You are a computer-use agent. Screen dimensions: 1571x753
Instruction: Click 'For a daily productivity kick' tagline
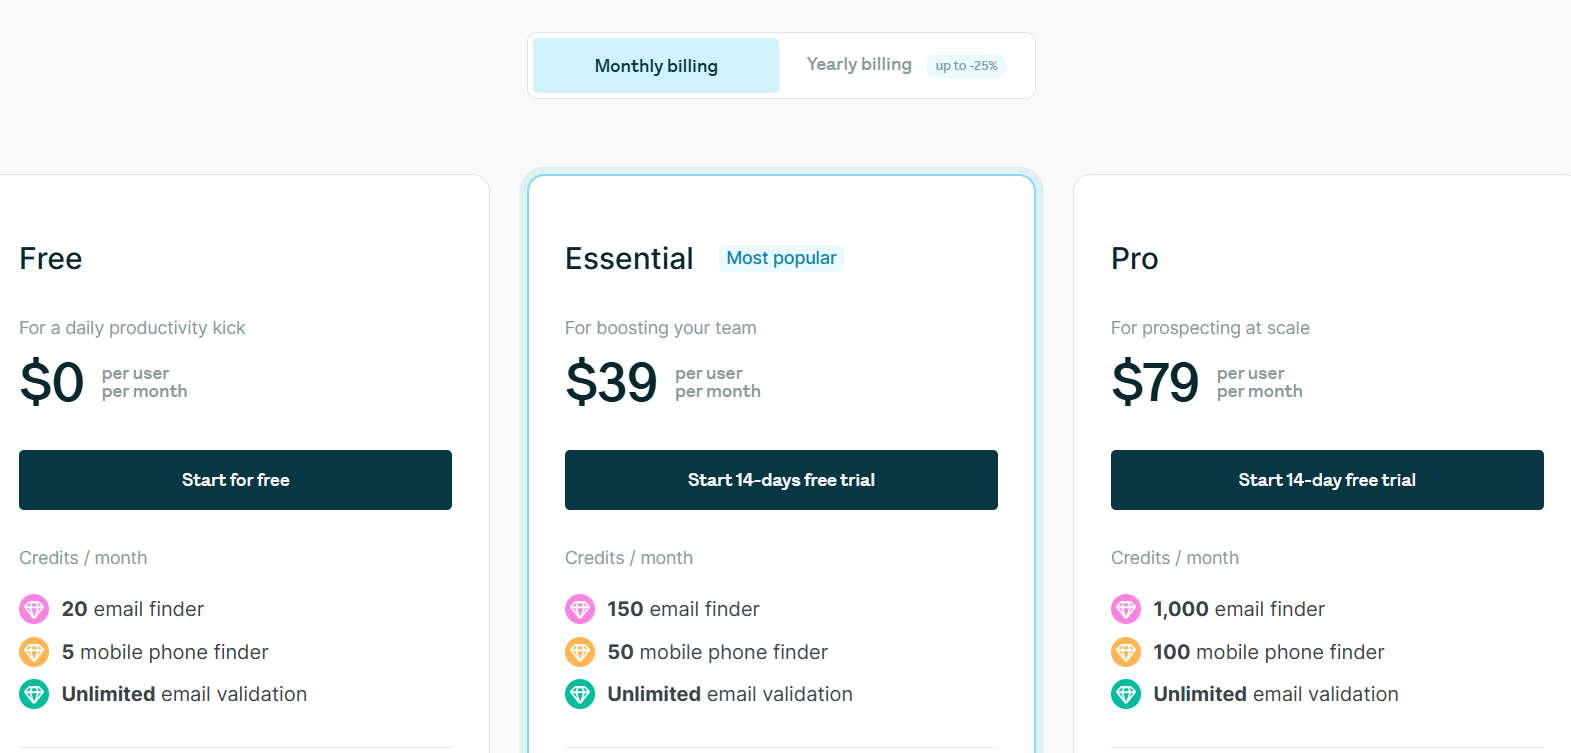tap(132, 328)
